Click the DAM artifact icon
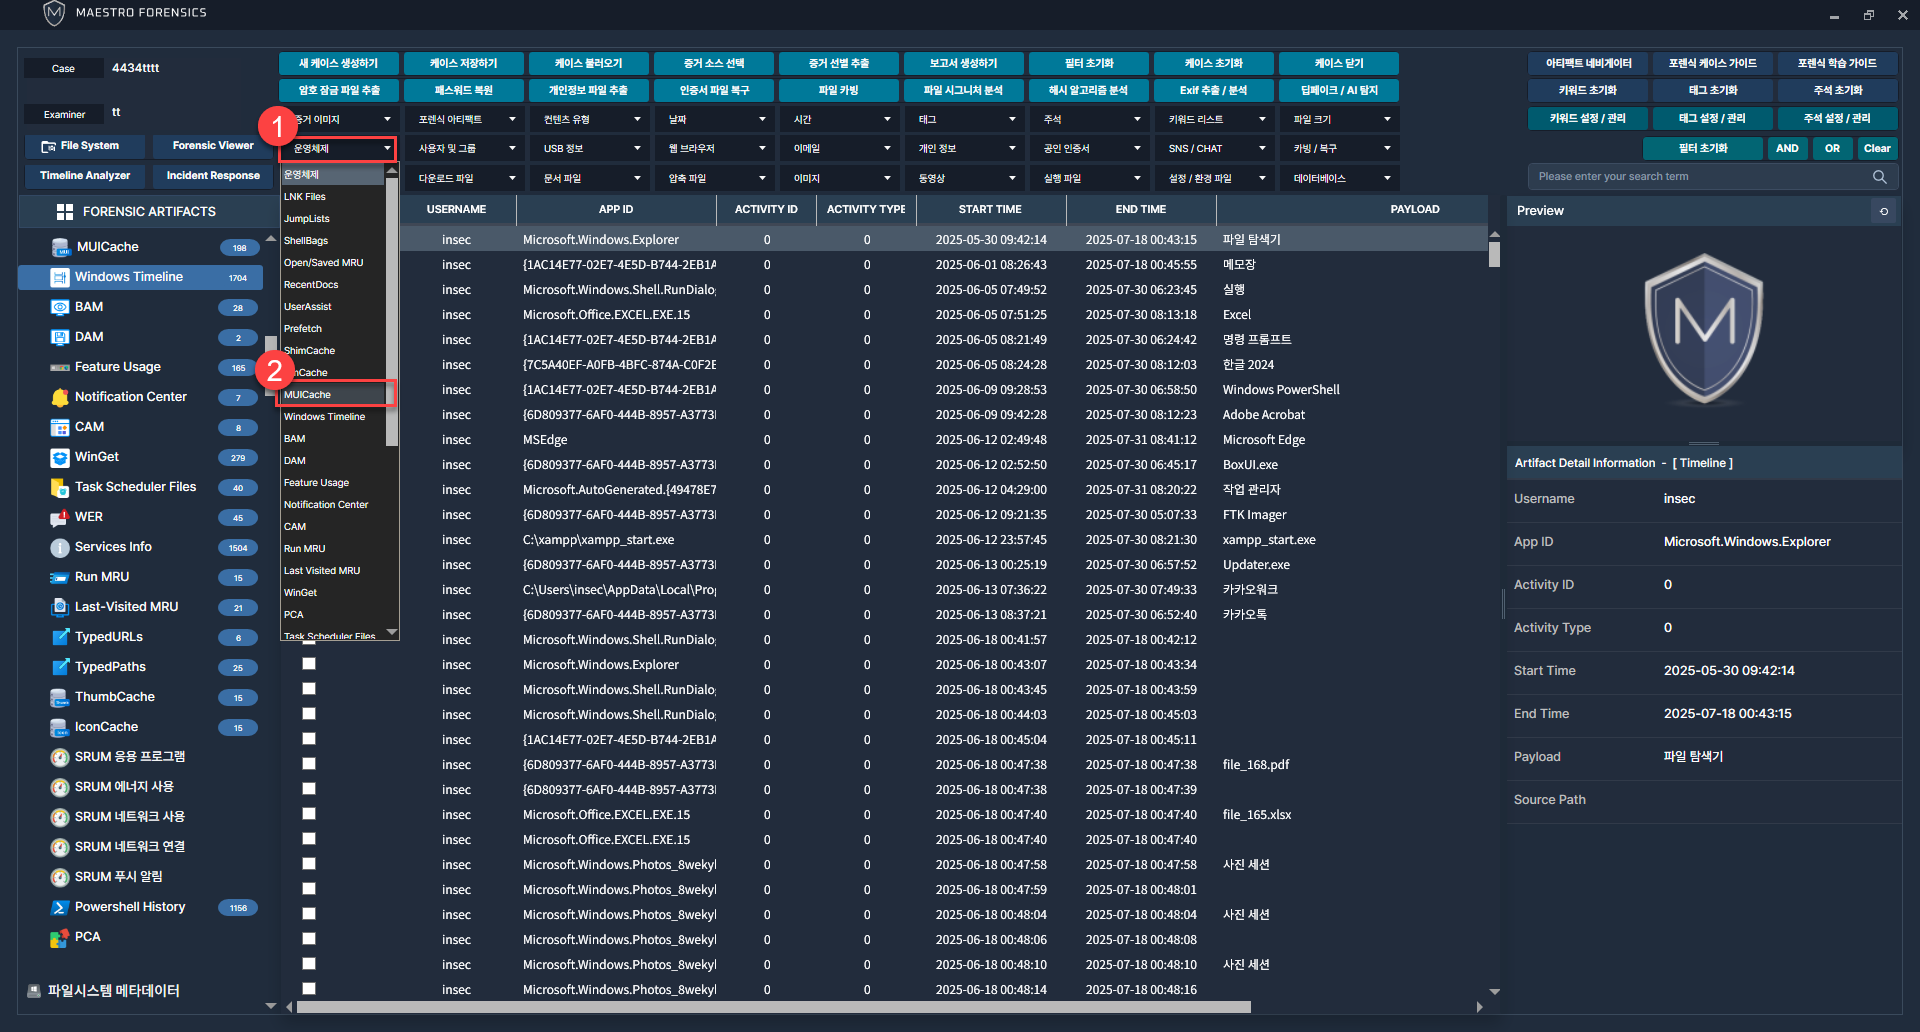Screen dimensions: 1920x1032 pyautogui.click(x=60, y=337)
